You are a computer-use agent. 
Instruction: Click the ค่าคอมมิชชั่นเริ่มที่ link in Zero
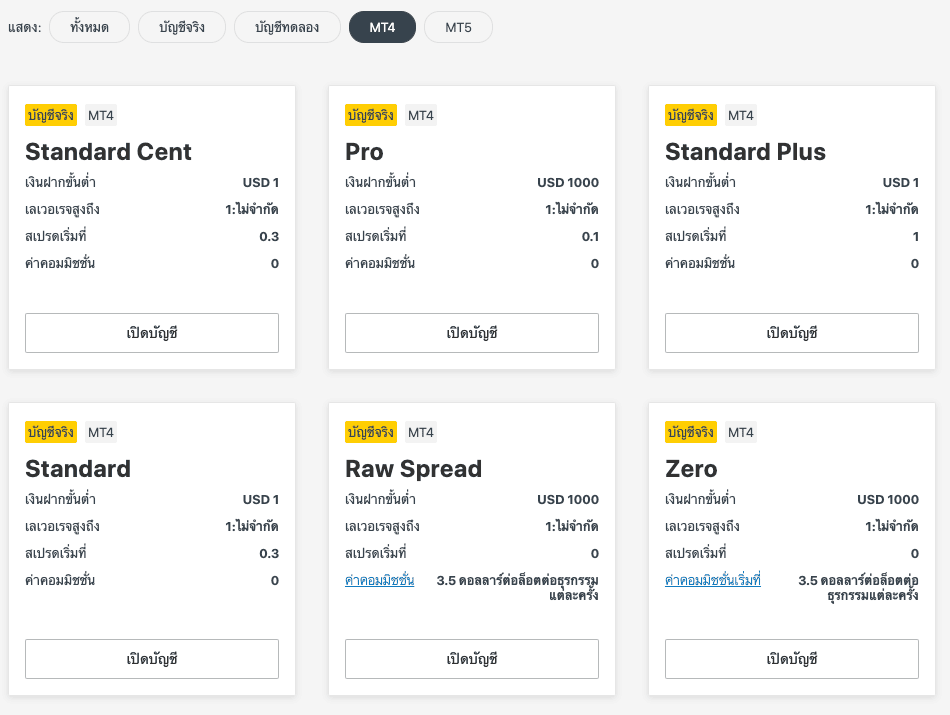pyautogui.click(x=712, y=580)
